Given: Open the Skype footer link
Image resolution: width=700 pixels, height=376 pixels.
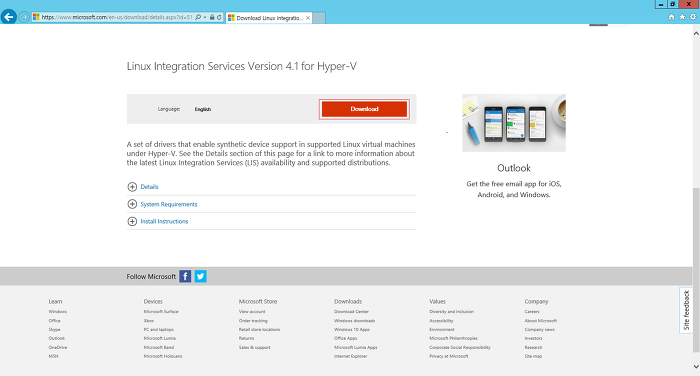Looking at the screenshot, I should tap(54, 330).
